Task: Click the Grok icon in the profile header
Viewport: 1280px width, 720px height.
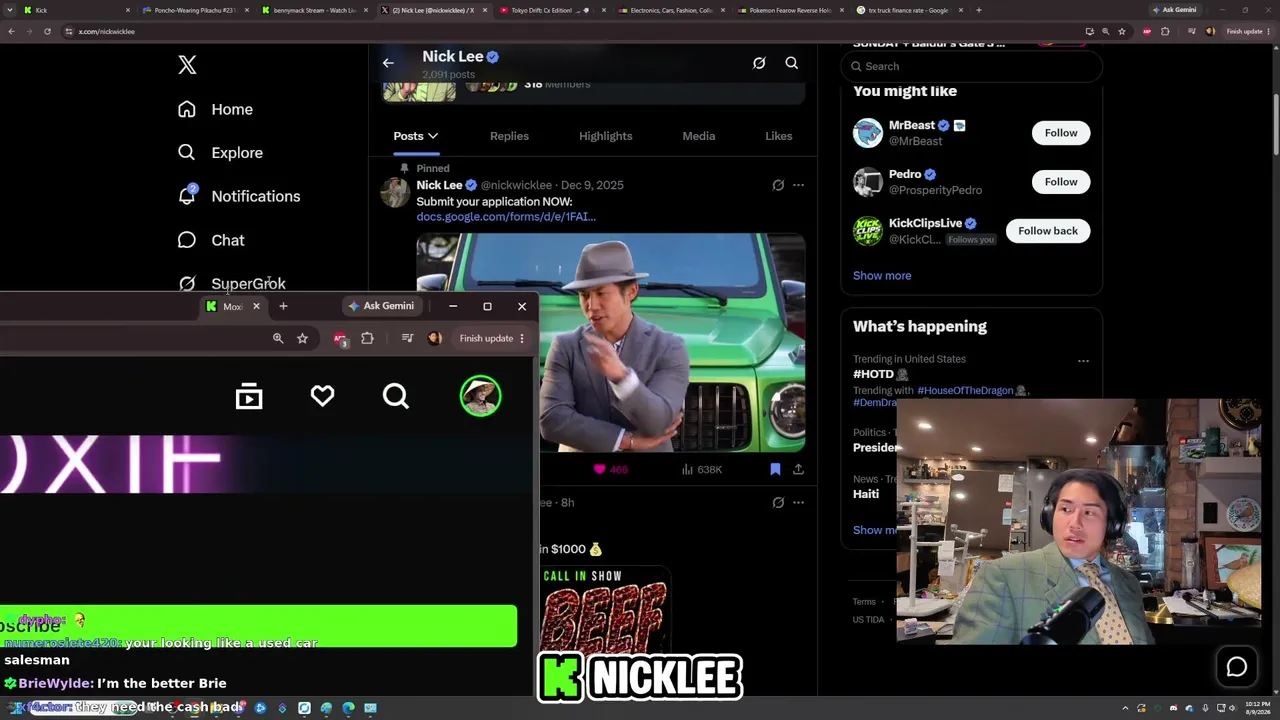Action: click(759, 63)
